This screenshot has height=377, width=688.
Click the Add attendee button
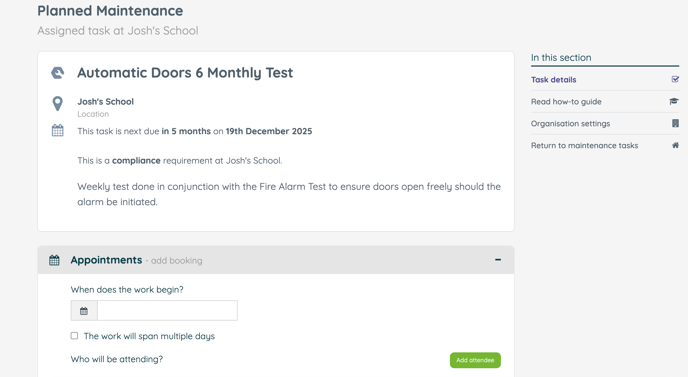pos(475,360)
